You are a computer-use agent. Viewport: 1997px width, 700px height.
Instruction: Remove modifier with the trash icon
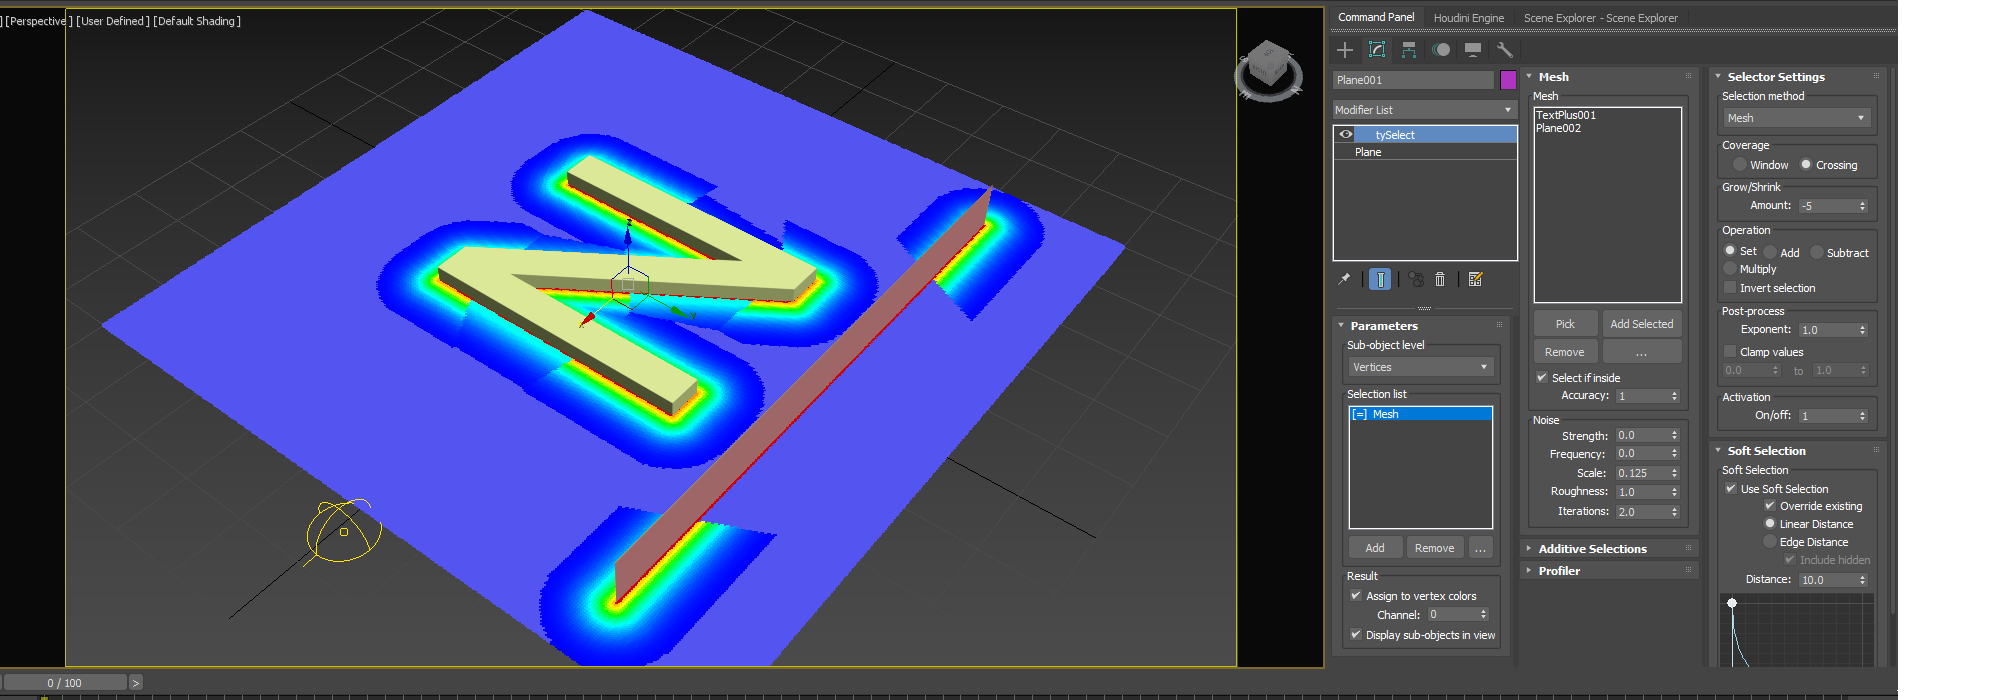pos(1440,279)
